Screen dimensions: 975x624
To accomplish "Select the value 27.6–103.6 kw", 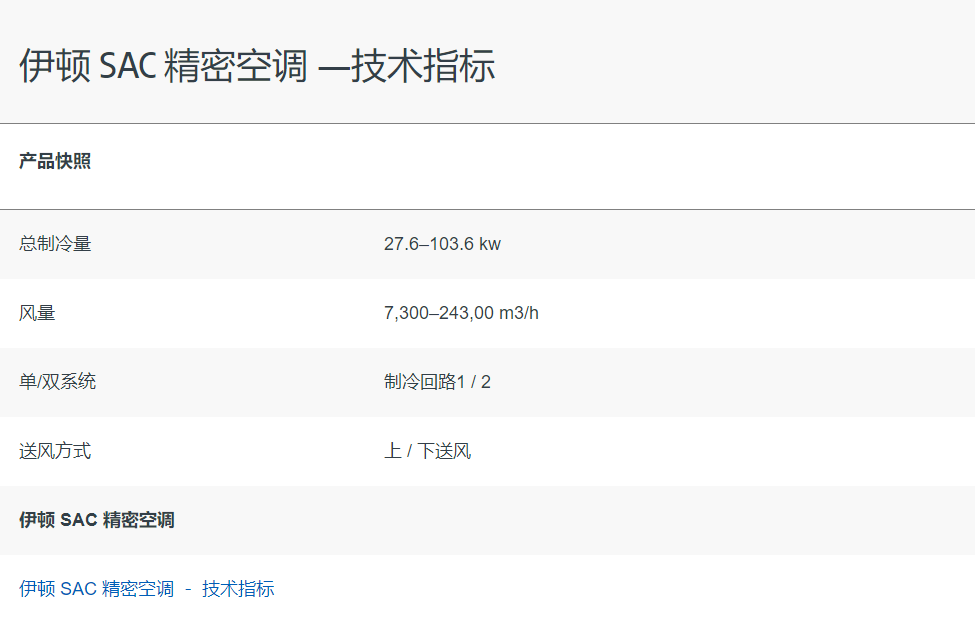I will [x=442, y=244].
